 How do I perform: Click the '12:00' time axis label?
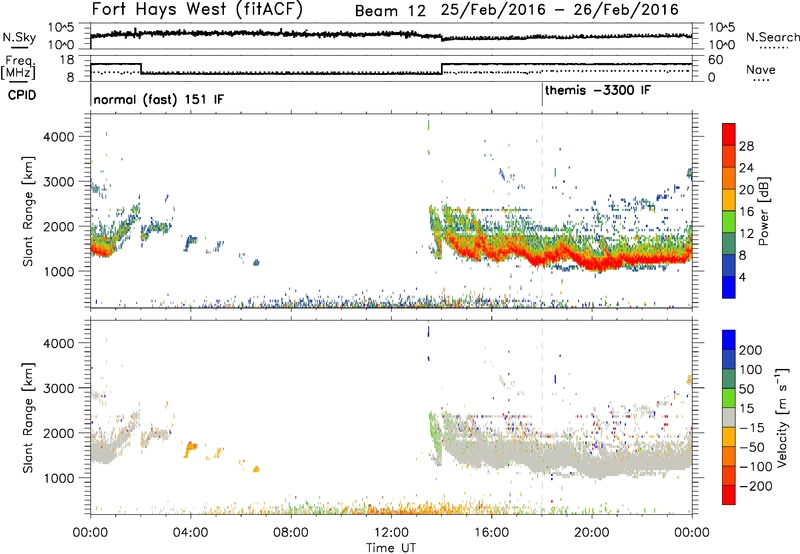click(x=391, y=533)
